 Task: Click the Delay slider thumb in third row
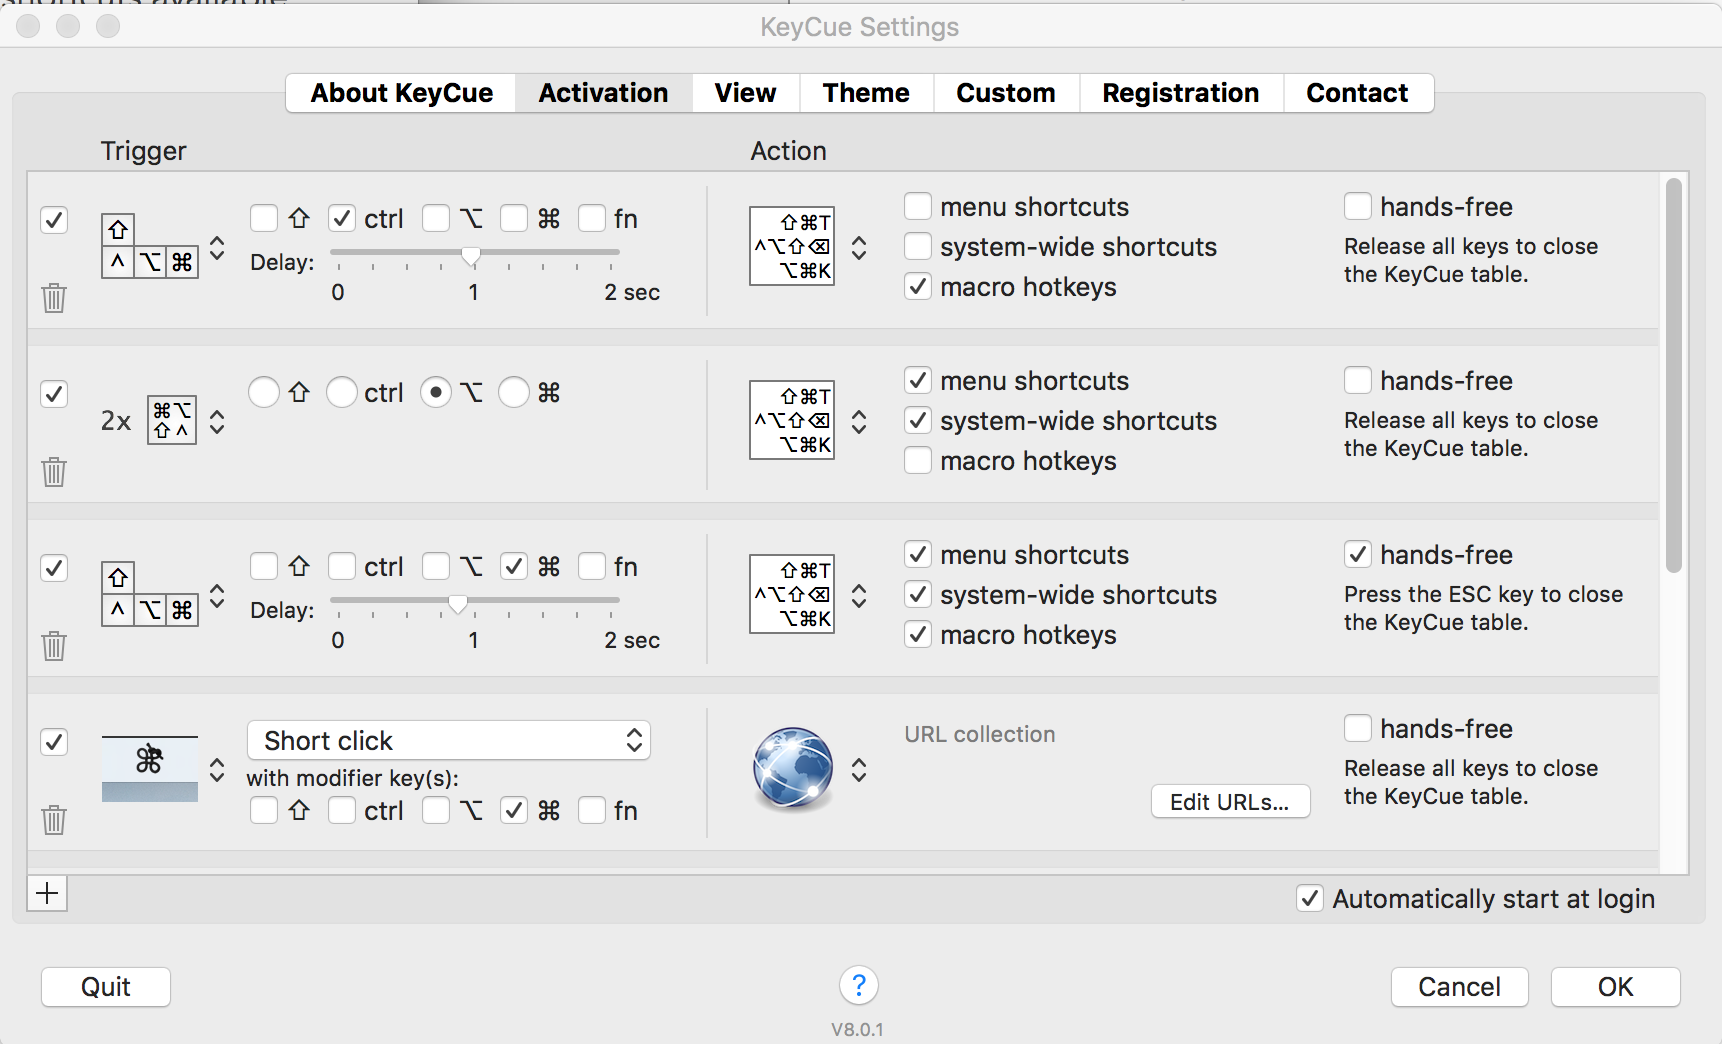point(458,604)
